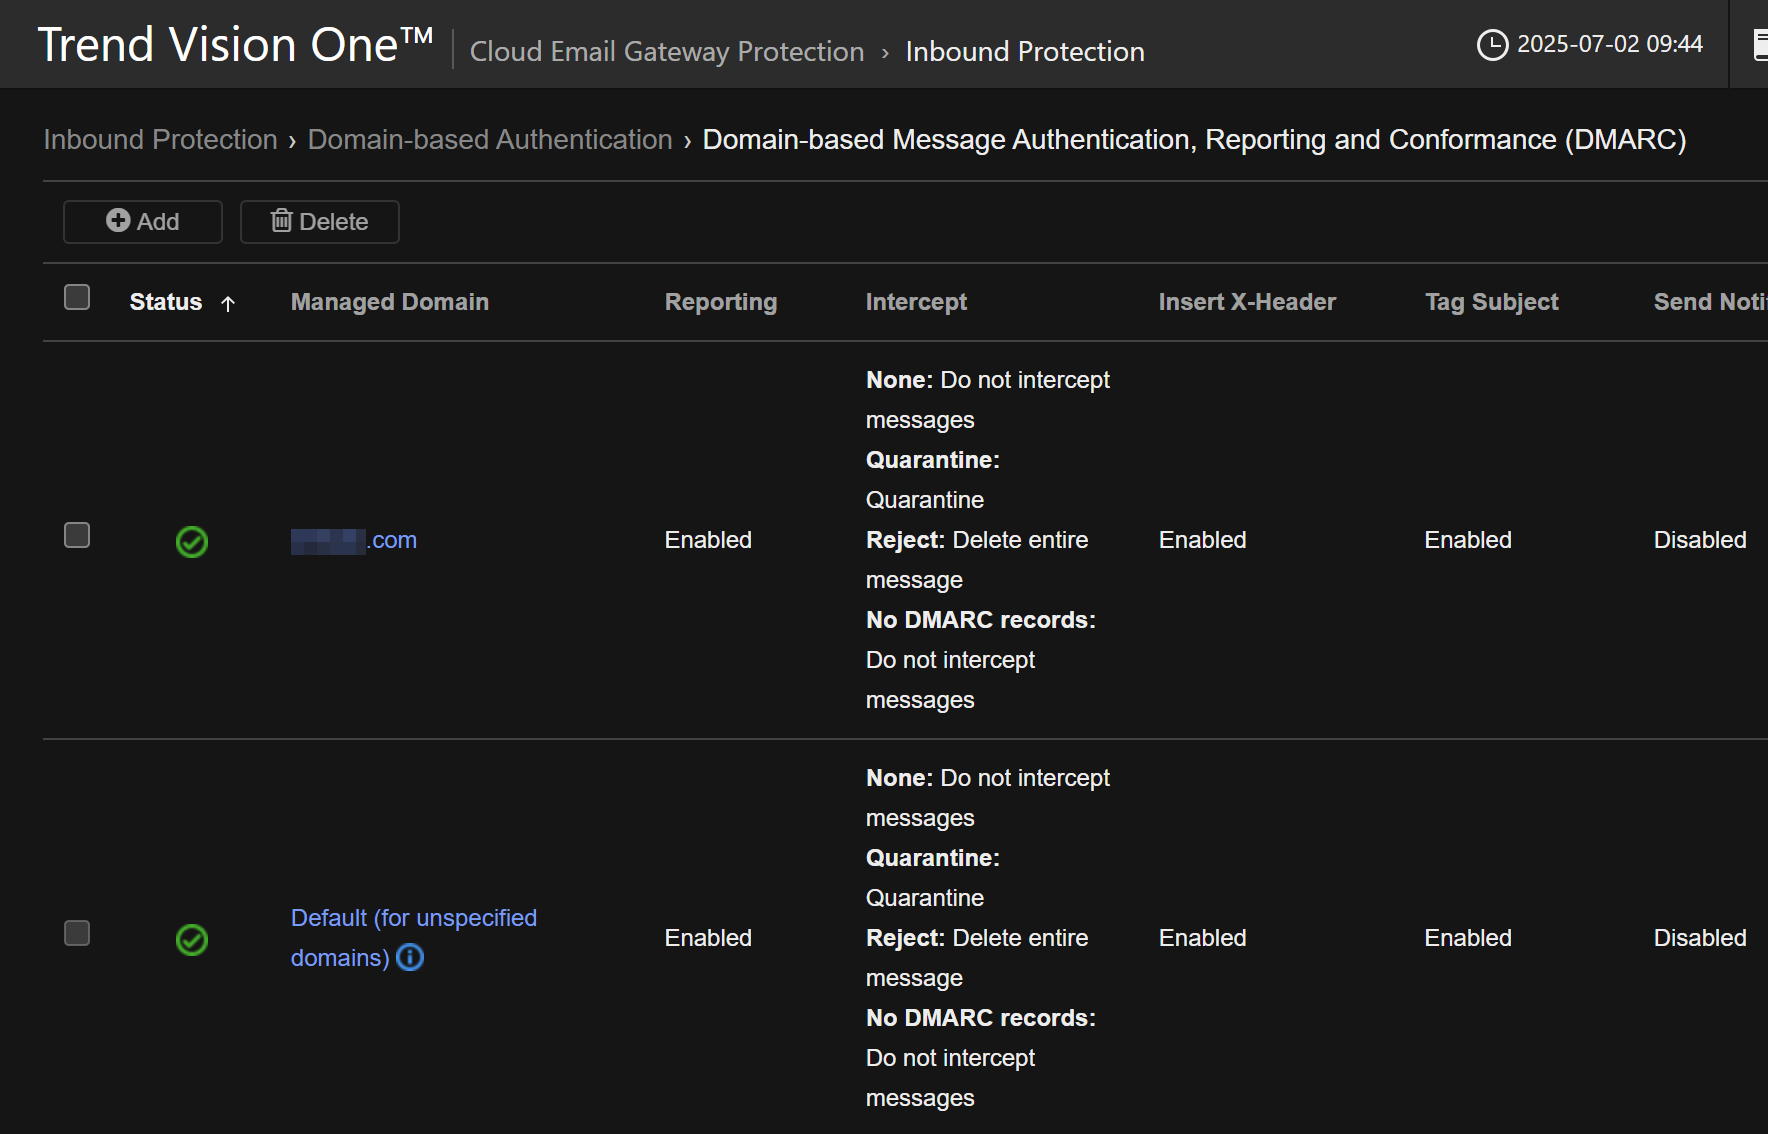The width and height of the screenshot is (1768, 1134).
Task: Sort by Managed Domain column header
Action: pos(389,302)
